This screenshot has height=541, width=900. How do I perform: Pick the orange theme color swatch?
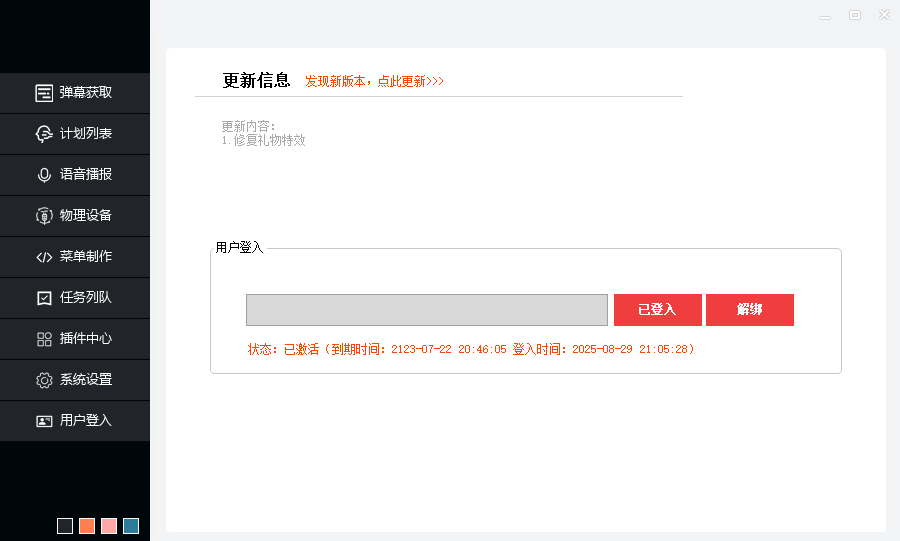[87, 526]
